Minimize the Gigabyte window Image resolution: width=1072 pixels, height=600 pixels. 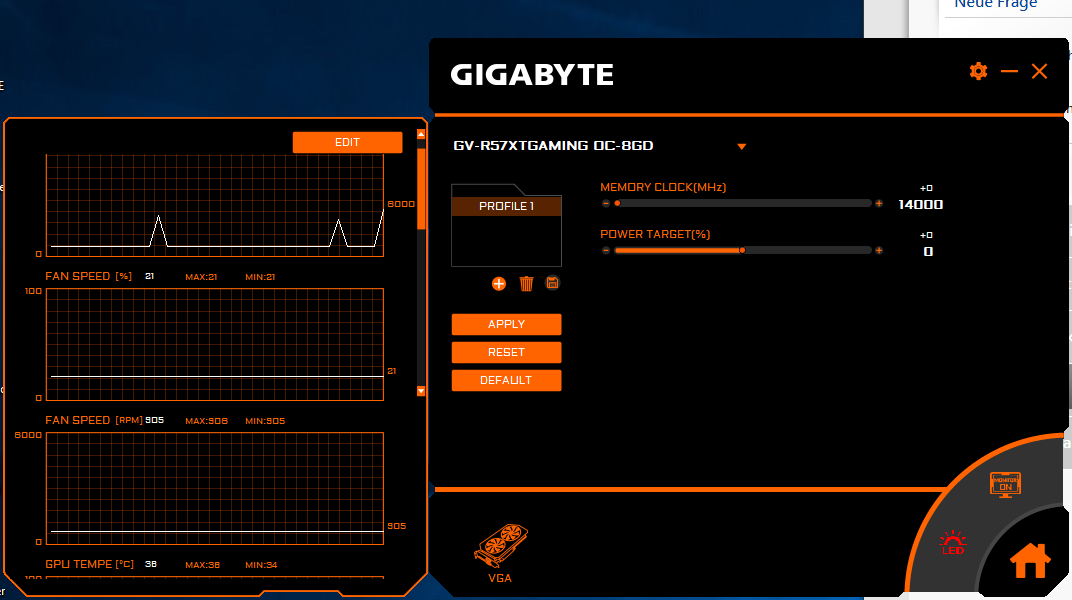(1009, 71)
